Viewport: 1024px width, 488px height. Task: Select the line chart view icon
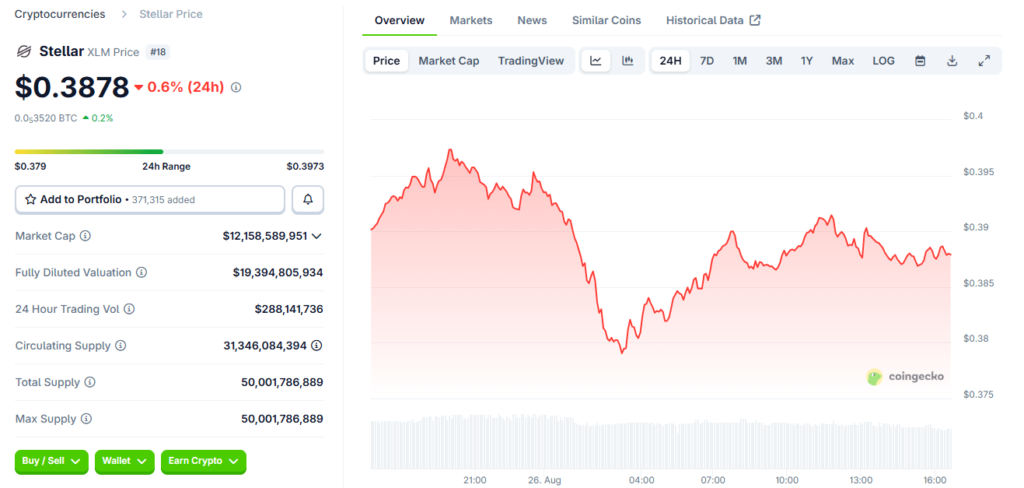(596, 61)
